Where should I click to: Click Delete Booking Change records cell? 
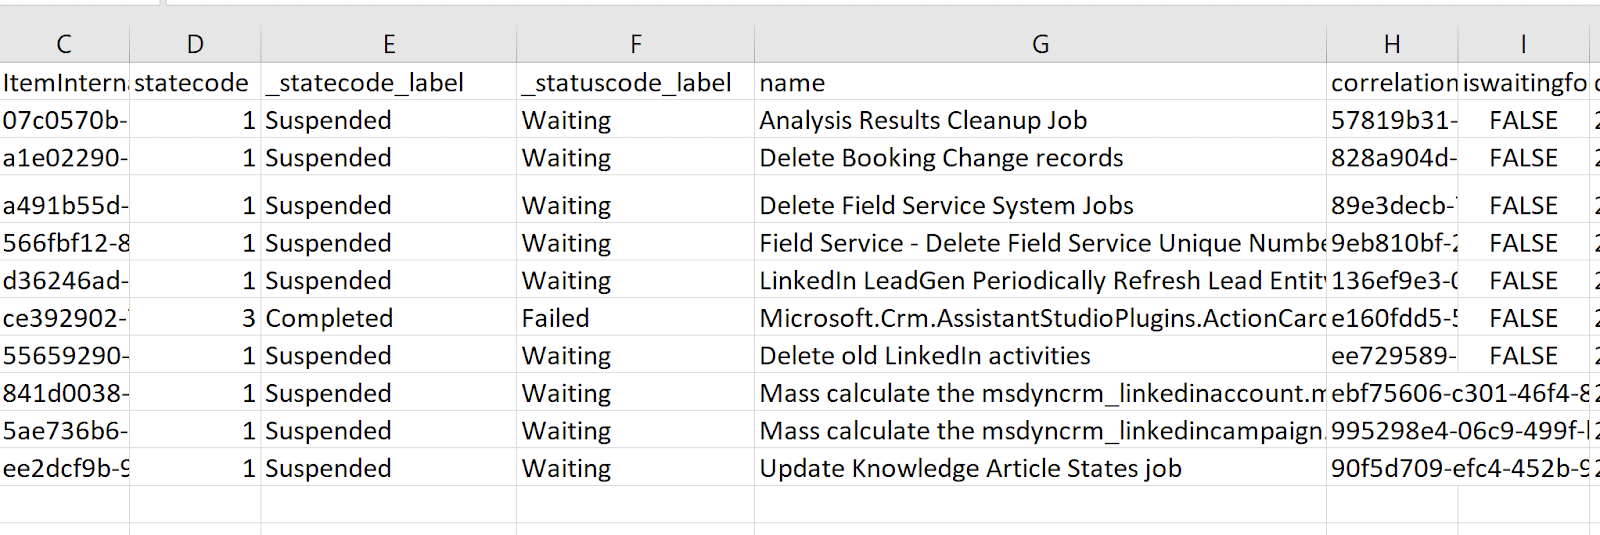(x=1040, y=158)
